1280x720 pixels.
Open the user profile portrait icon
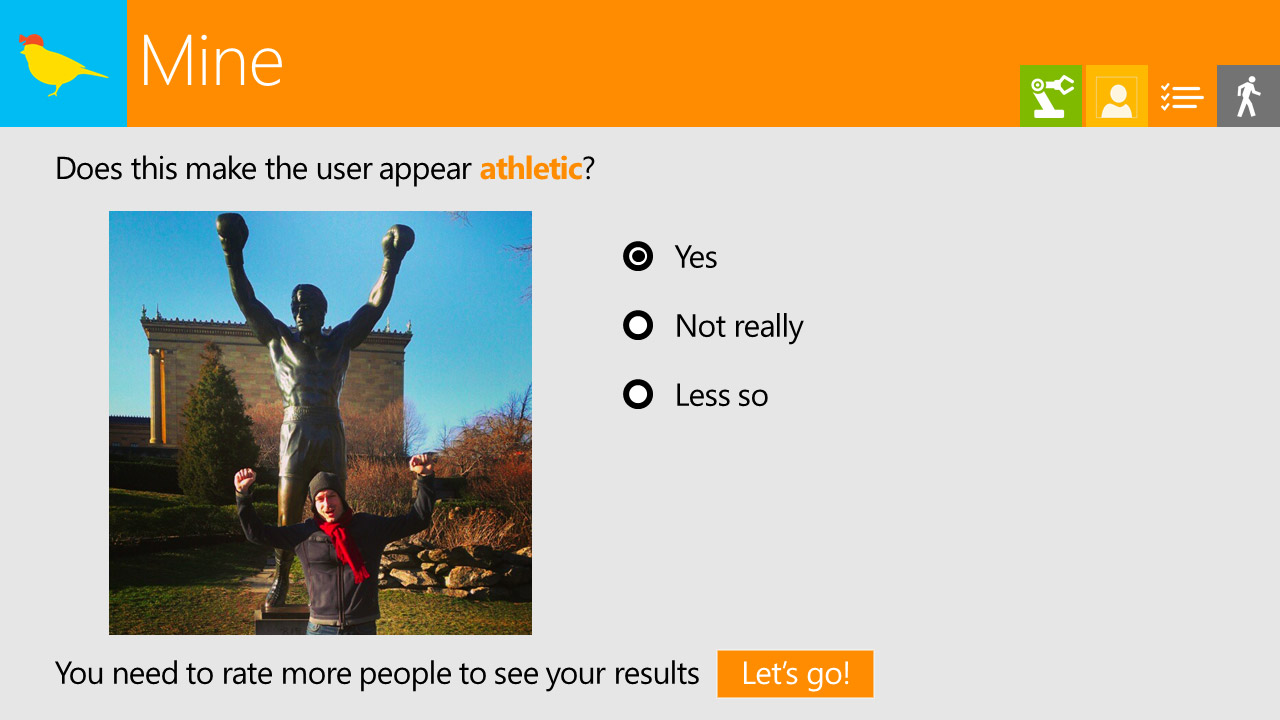pyautogui.click(x=1116, y=96)
